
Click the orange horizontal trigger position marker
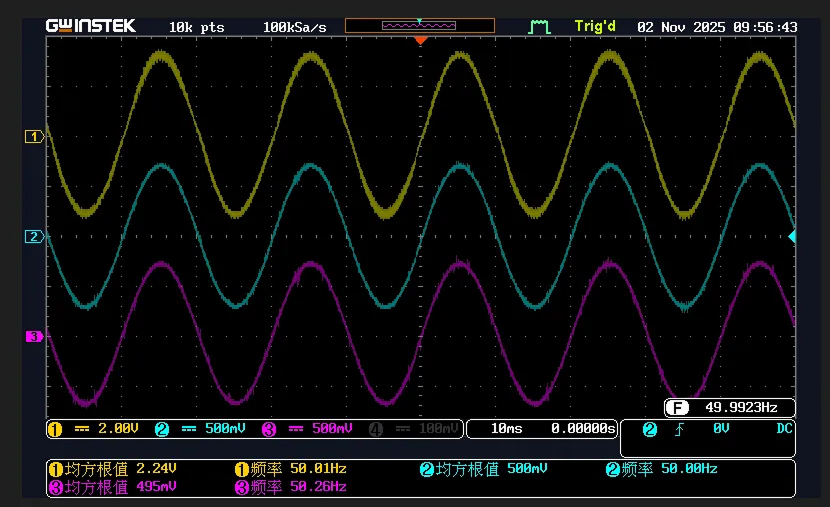pyautogui.click(x=421, y=40)
